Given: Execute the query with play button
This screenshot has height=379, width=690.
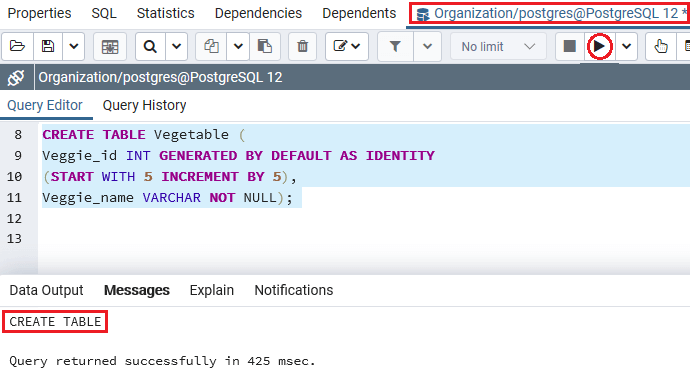Looking at the screenshot, I should [599, 46].
